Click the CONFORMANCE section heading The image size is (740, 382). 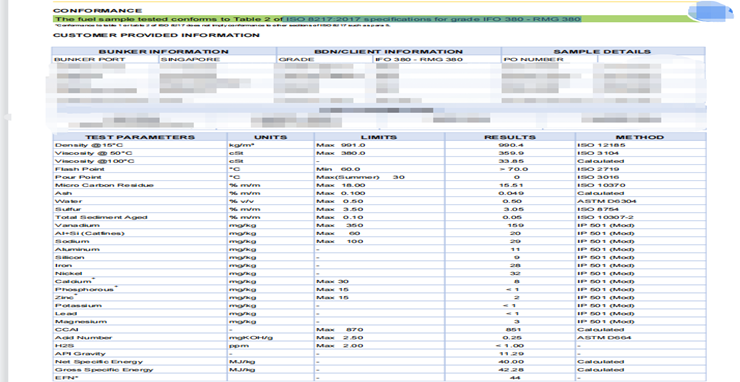(97, 10)
